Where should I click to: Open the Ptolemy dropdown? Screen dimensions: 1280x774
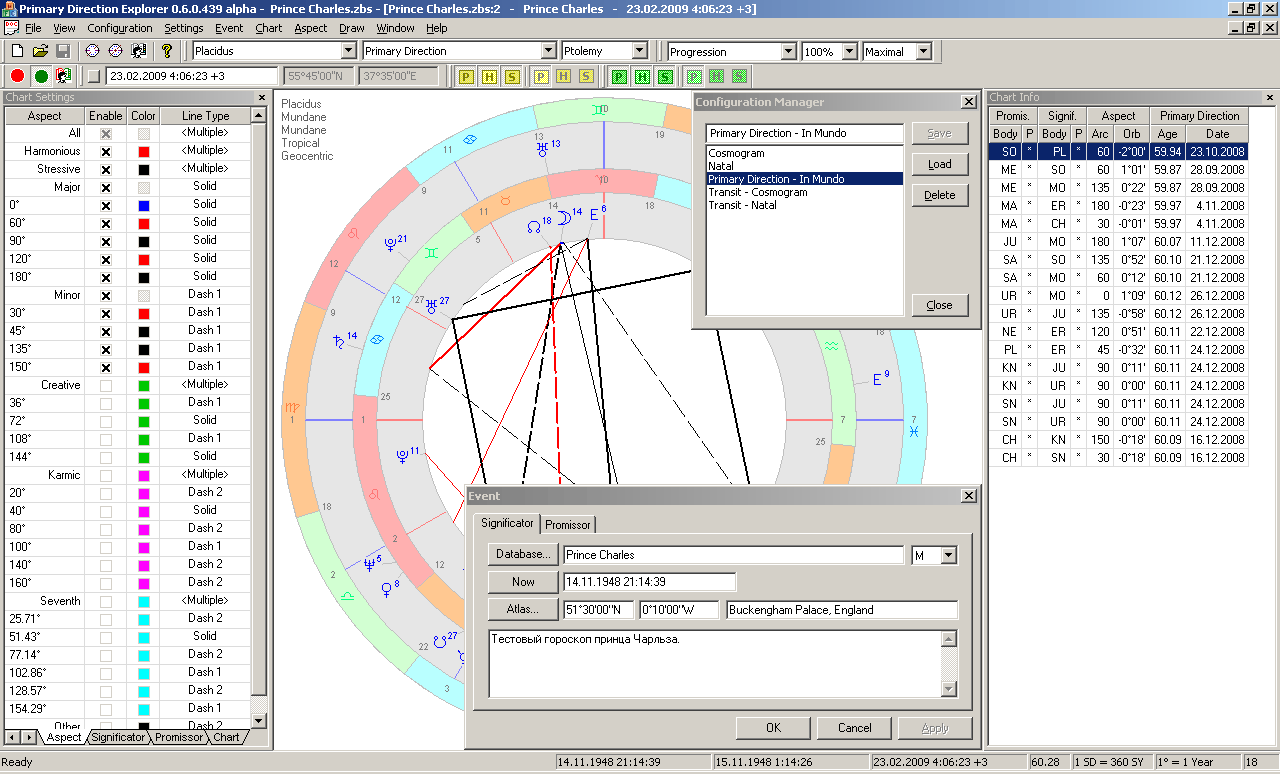[640, 51]
